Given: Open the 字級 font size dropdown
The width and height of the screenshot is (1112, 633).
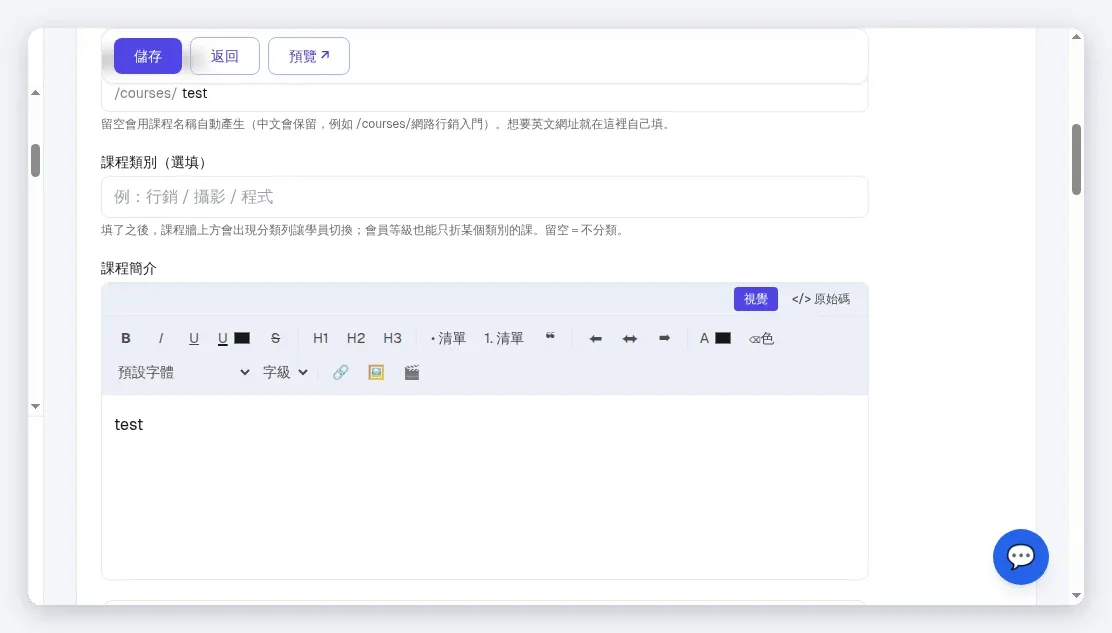Looking at the screenshot, I should [285, 372].
